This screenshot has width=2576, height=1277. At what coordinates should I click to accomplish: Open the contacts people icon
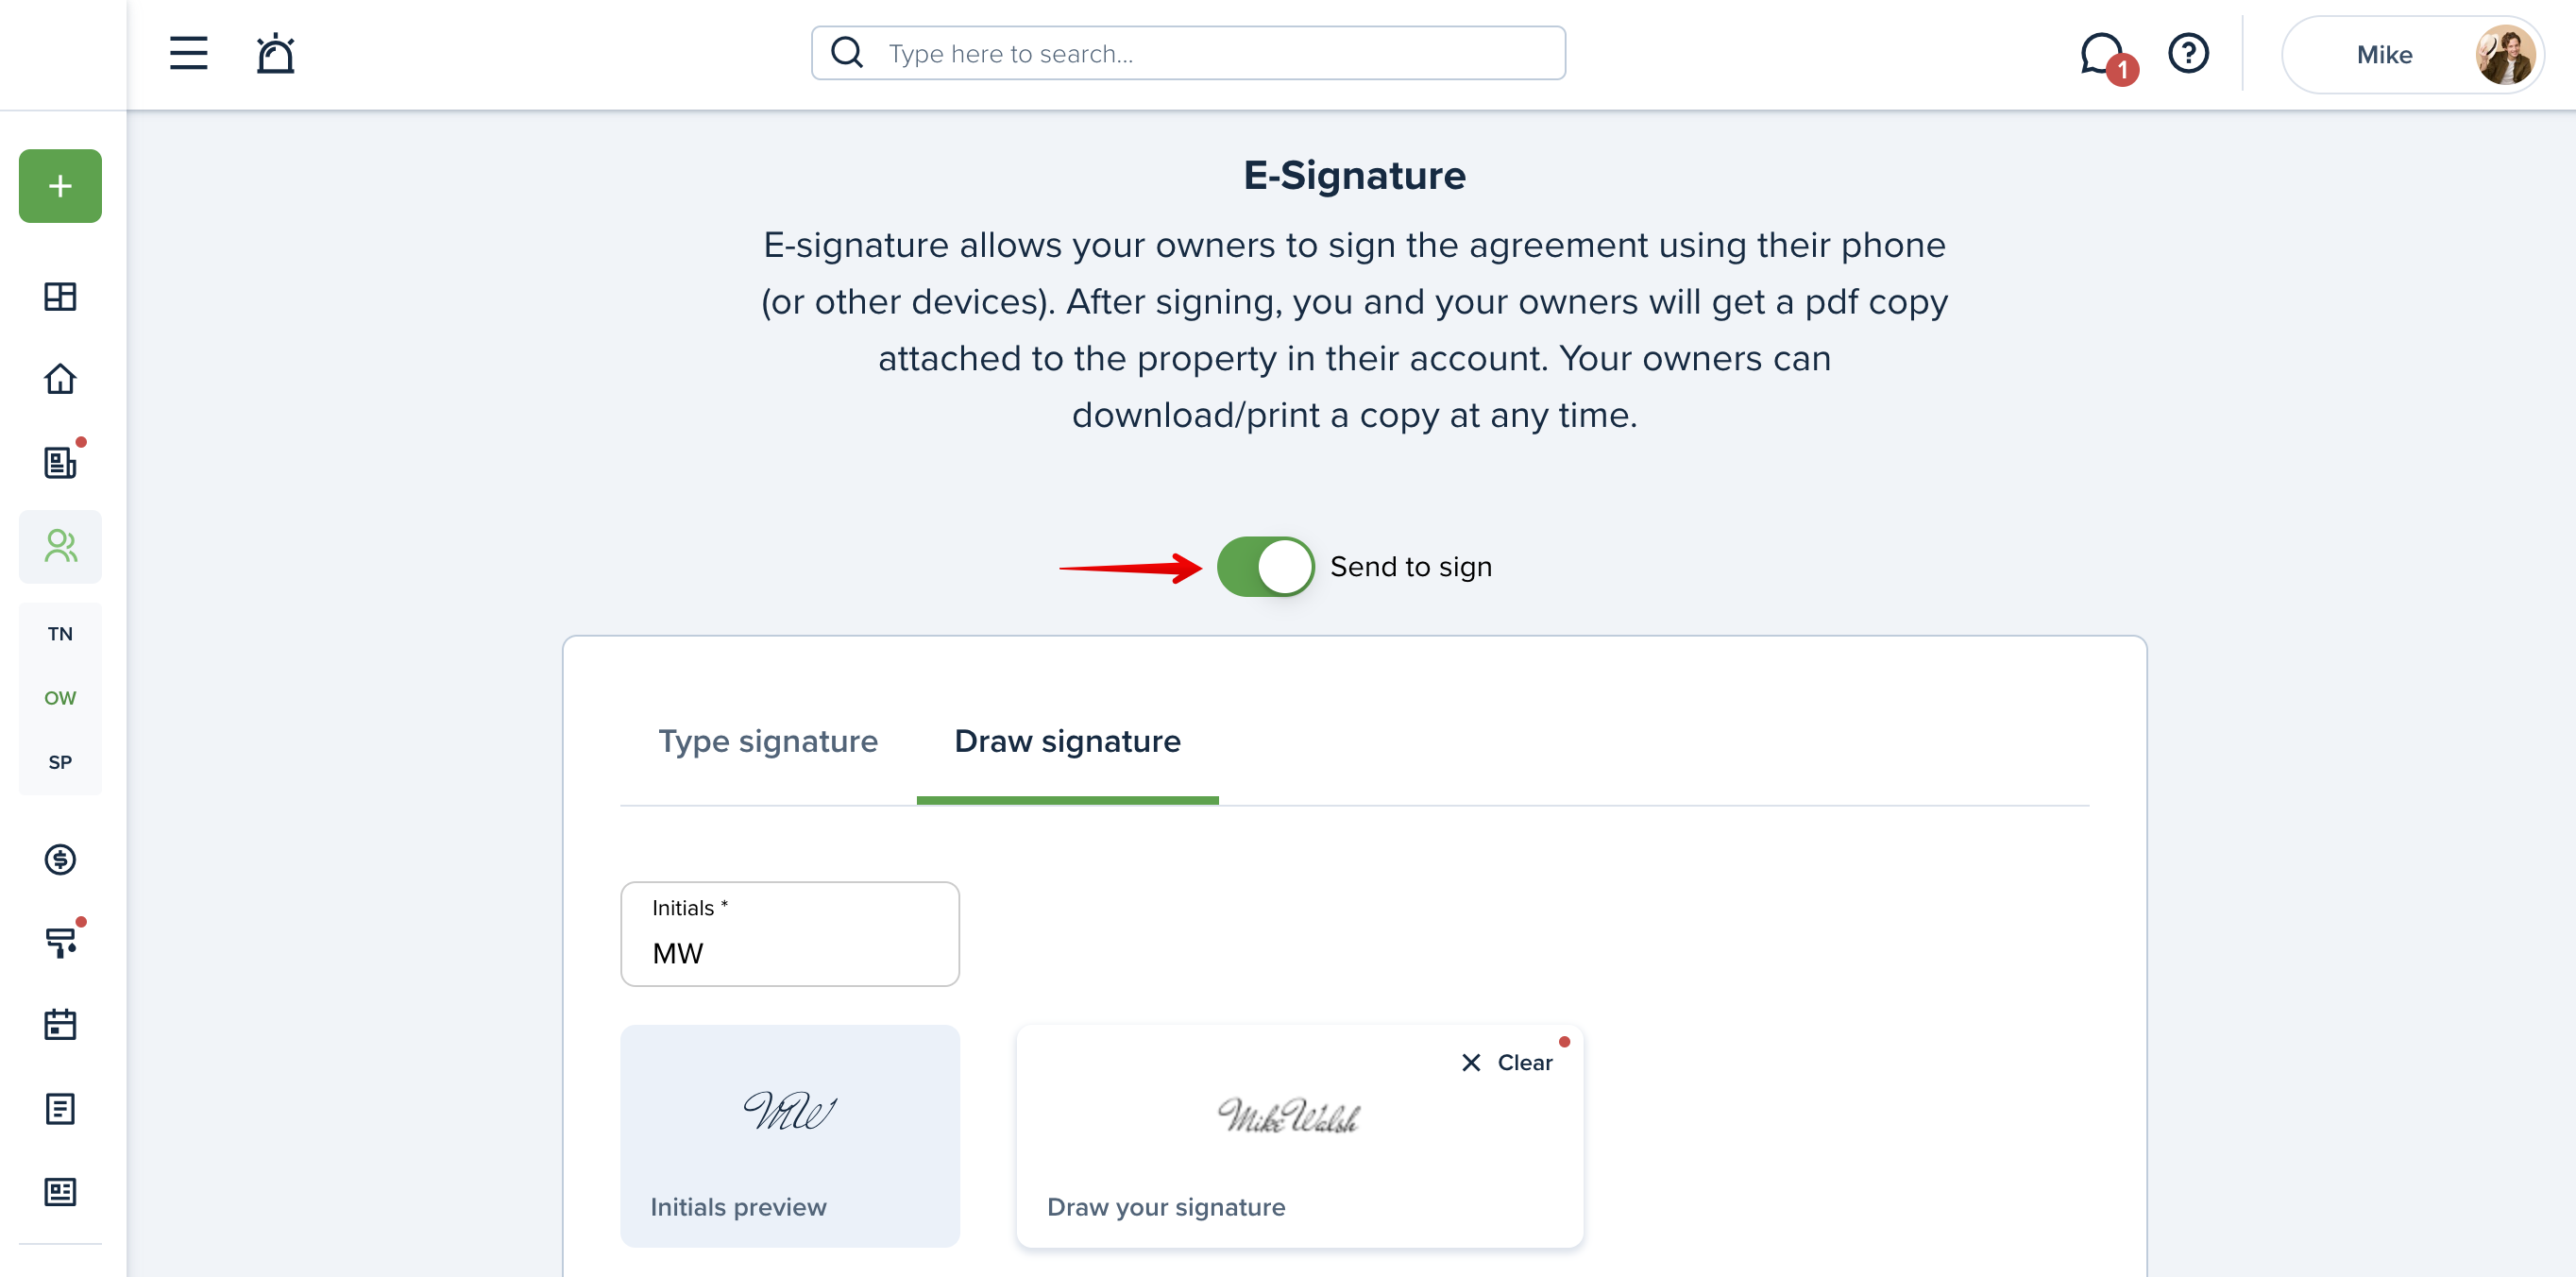point(60,546)
